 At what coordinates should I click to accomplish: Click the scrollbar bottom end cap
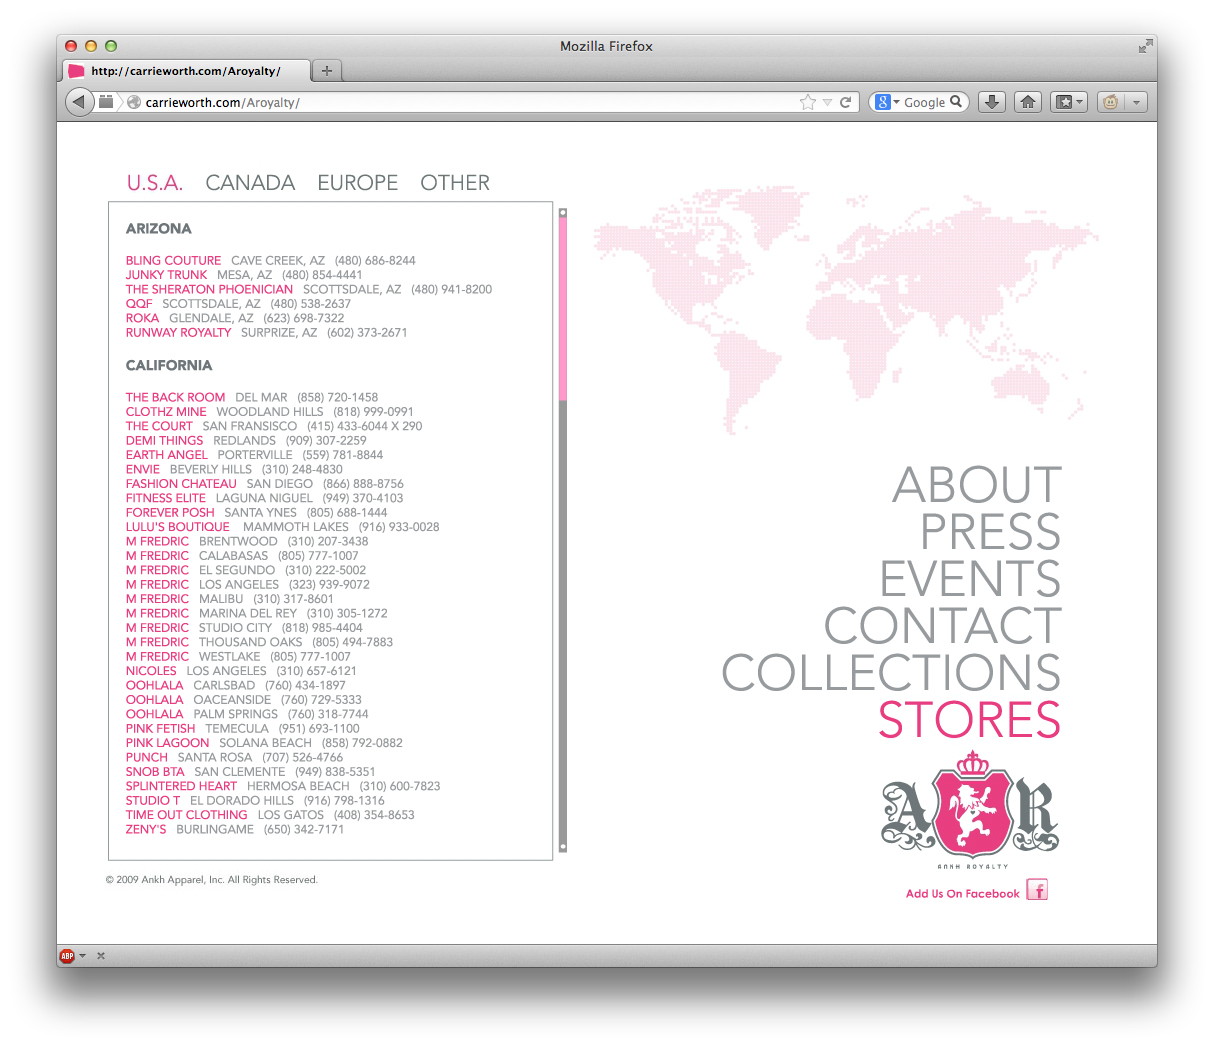563,847
